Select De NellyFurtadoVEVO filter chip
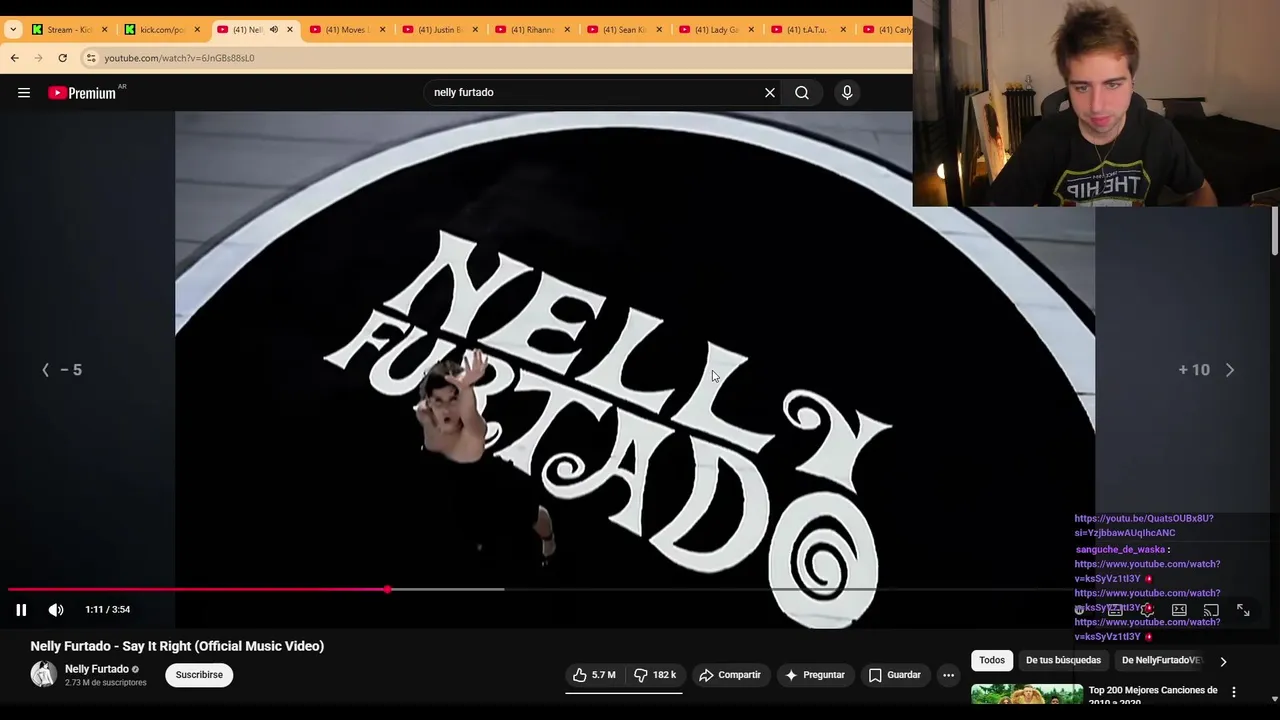The image size is (1280, 720). [1161, 660]
